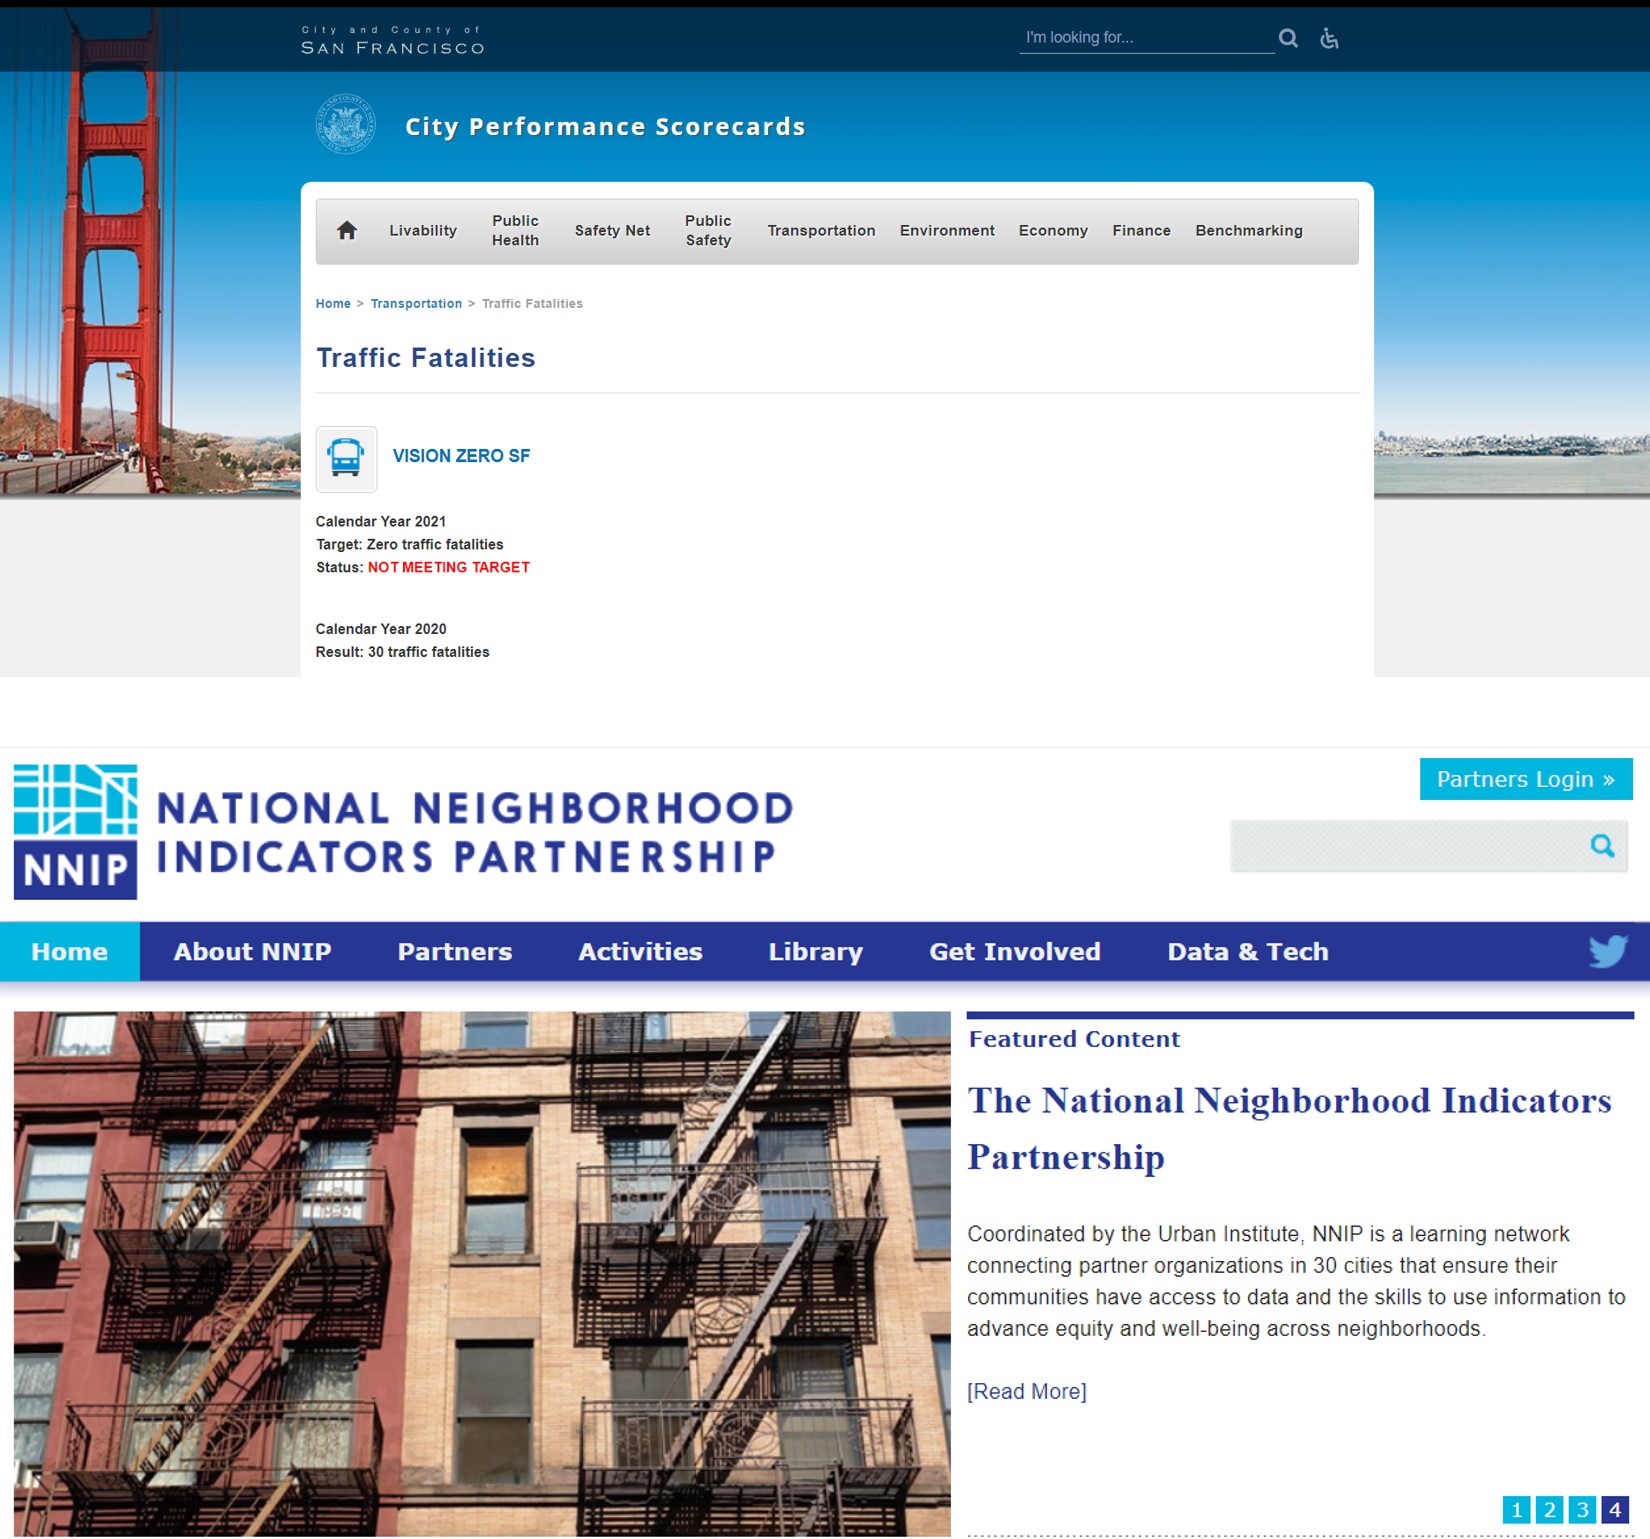Click the City Performance Scorecards title

[605, 127]
